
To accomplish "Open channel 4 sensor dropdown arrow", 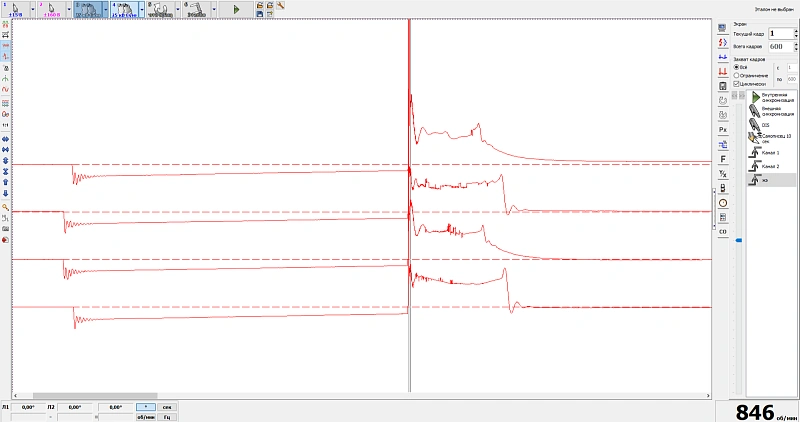I will pos(142,9).
